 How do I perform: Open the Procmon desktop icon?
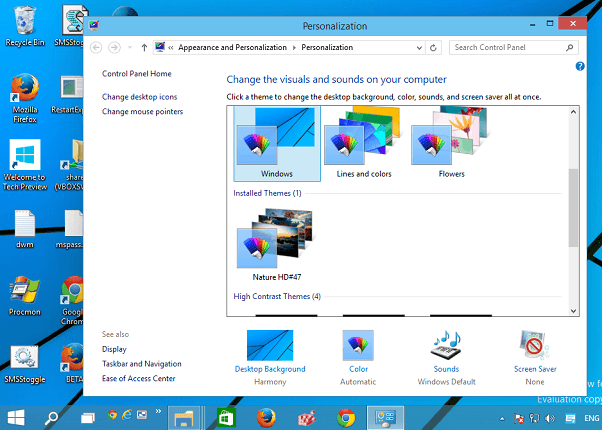coord(25,296)
